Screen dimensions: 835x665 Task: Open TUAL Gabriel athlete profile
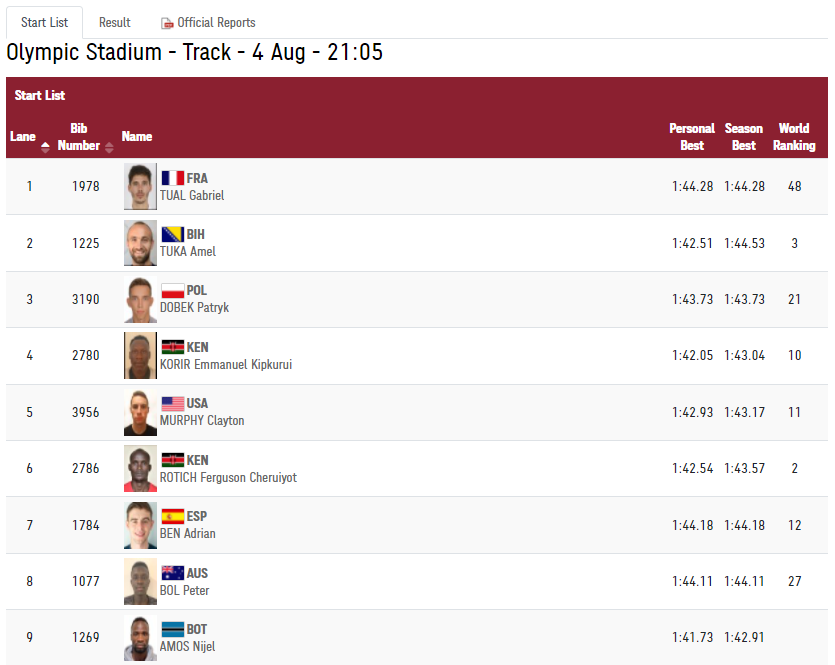tap(192, 195)
